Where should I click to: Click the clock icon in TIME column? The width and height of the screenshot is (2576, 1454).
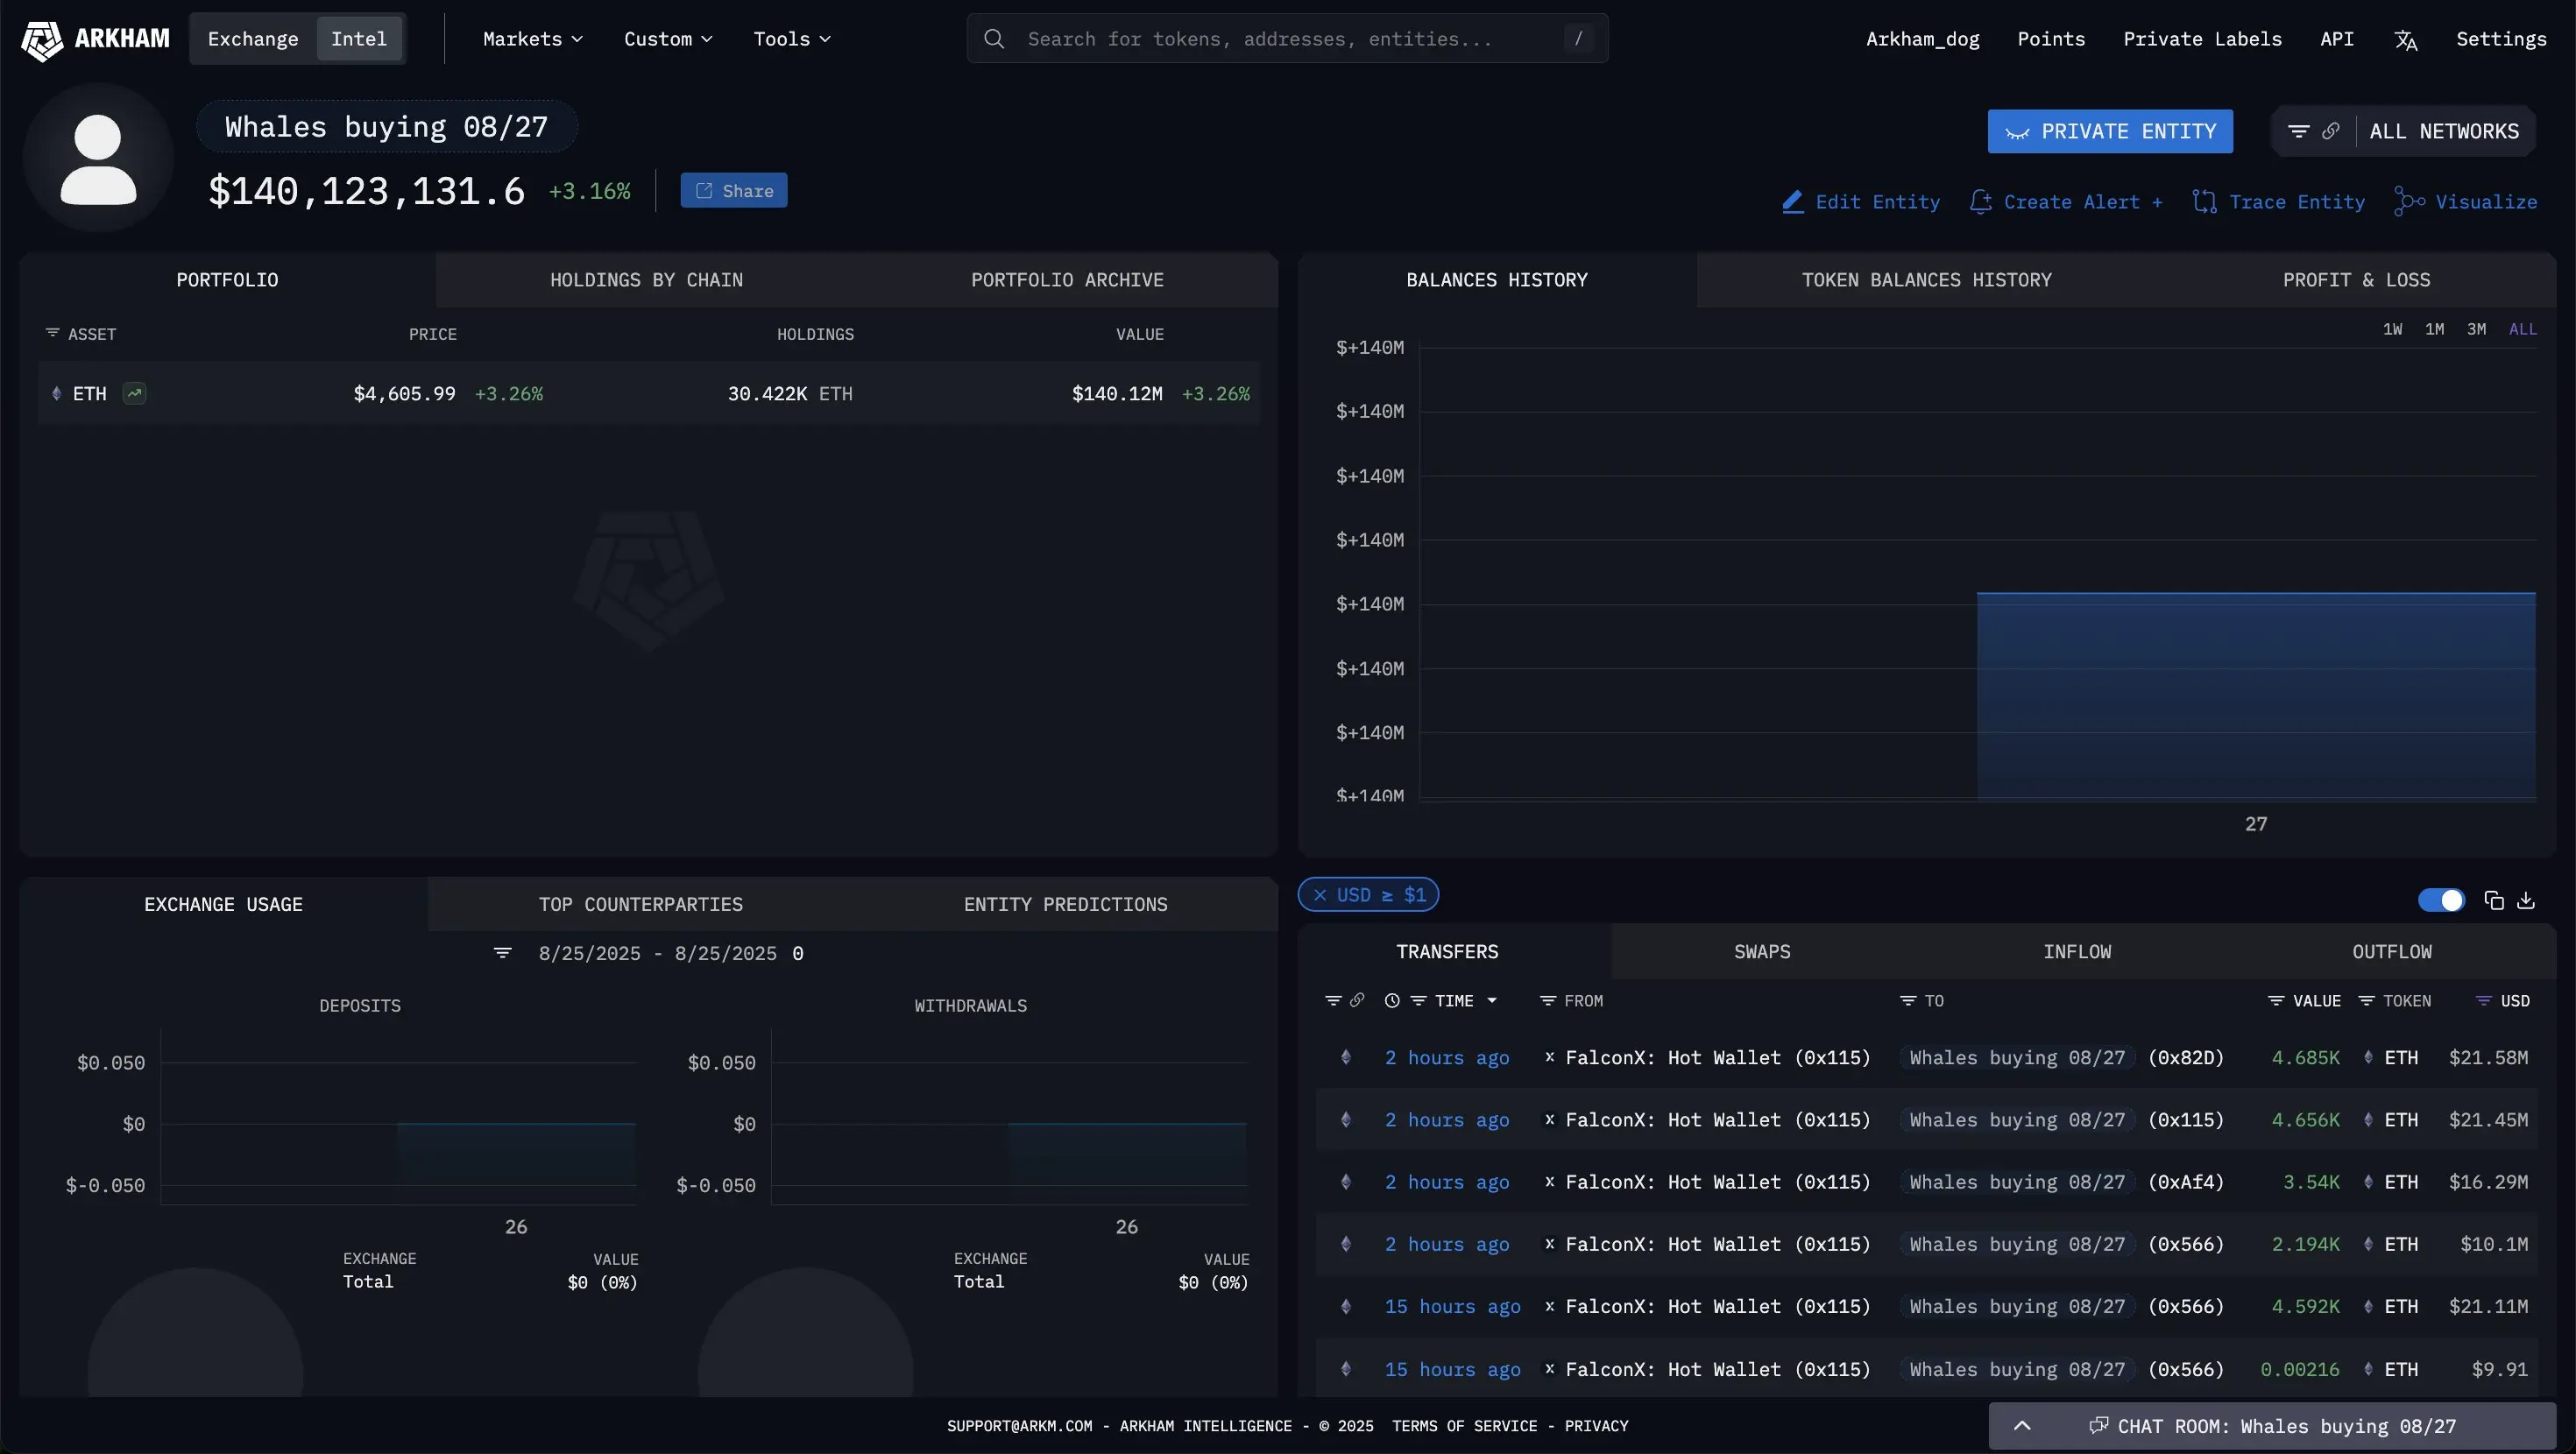point(1392,1001)
